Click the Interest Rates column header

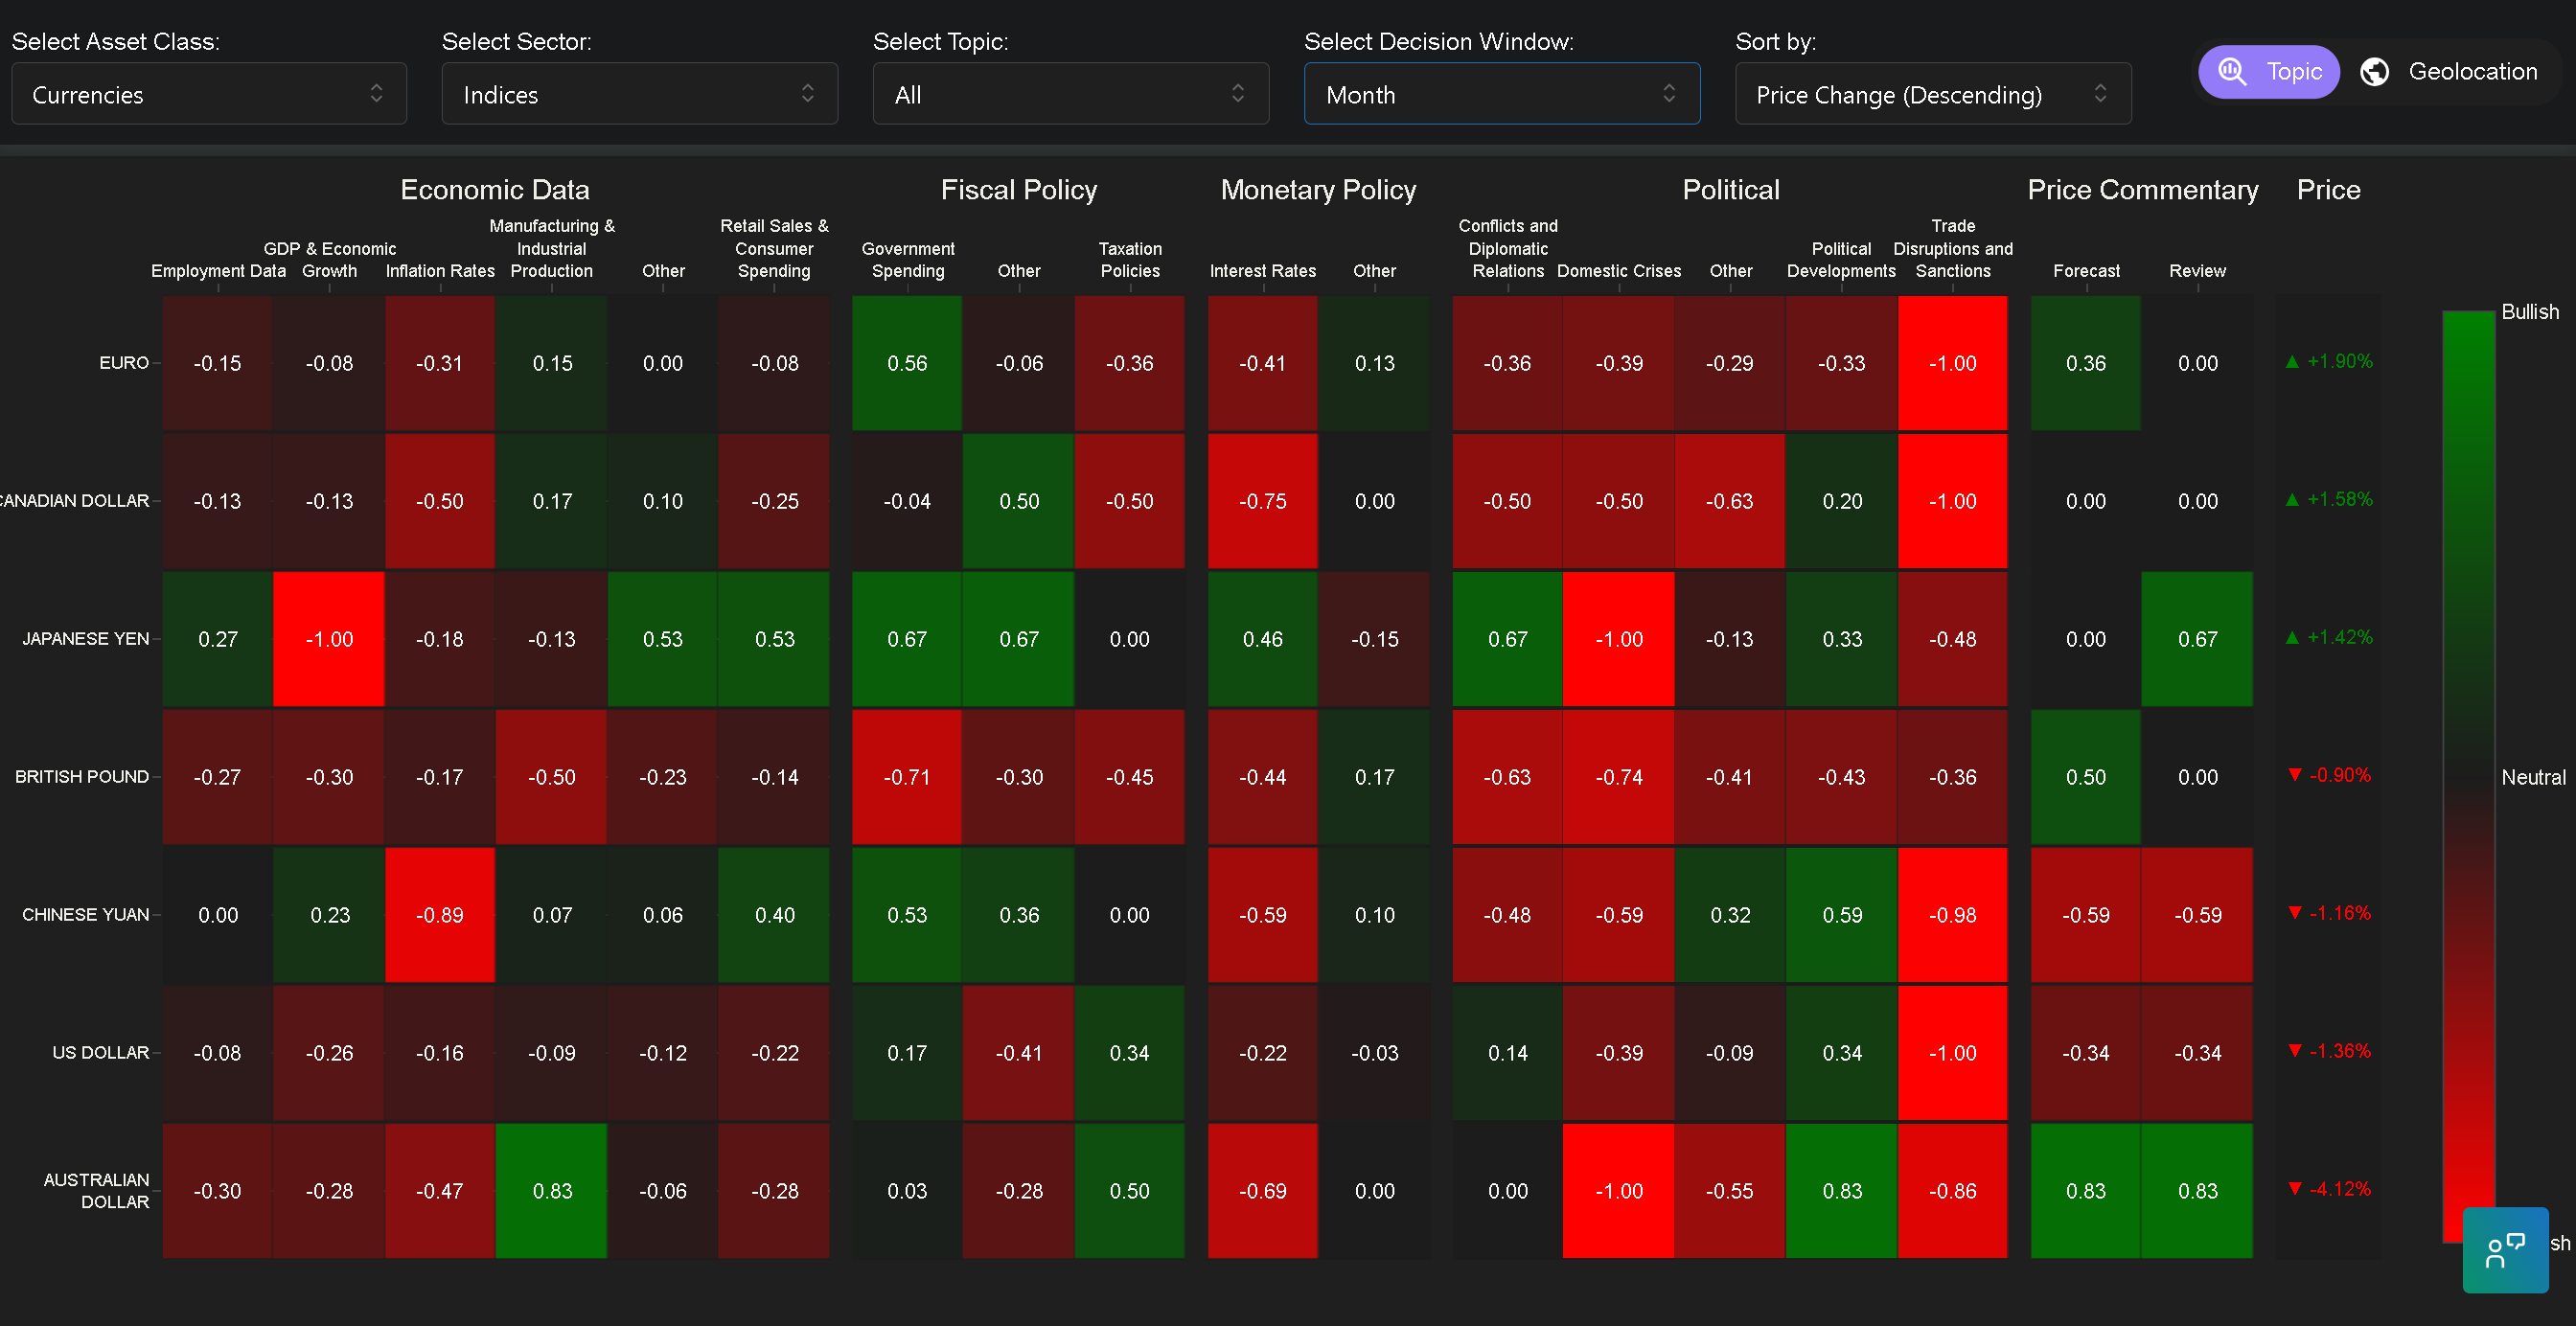pos(1262,271)
